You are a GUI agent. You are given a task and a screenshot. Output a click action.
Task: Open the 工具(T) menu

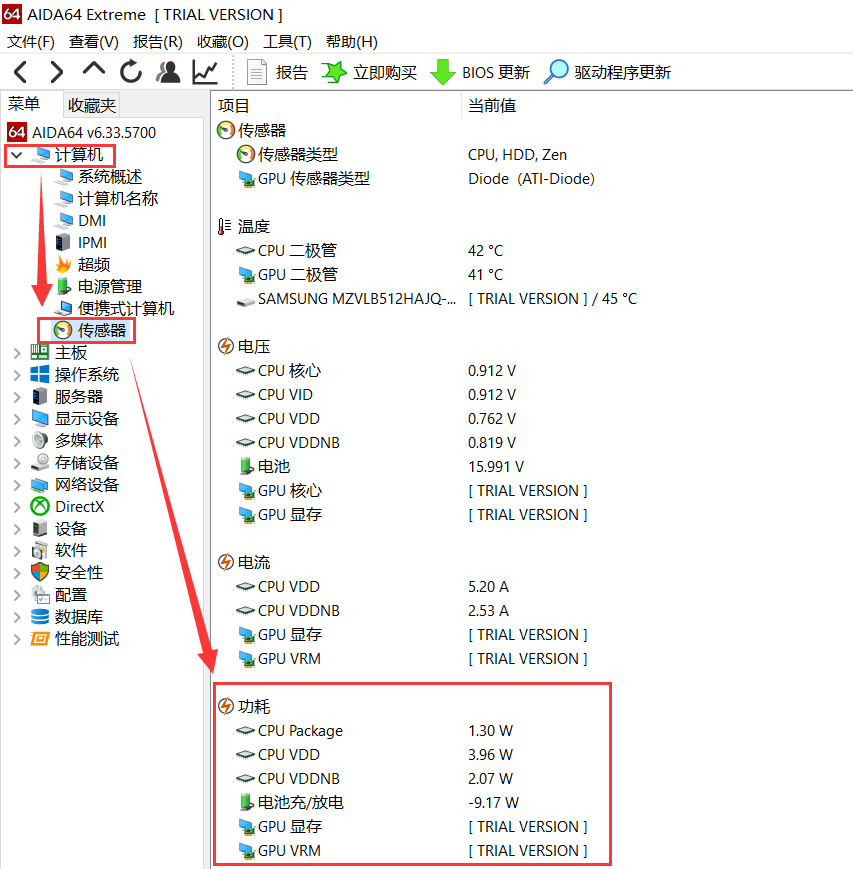tap(287, 41)
